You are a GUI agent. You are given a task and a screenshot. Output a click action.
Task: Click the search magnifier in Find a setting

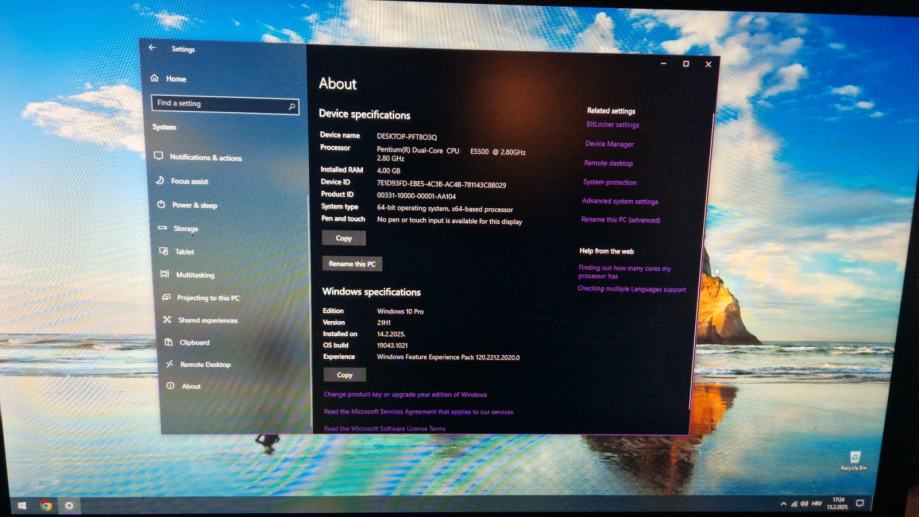[291, 107]
